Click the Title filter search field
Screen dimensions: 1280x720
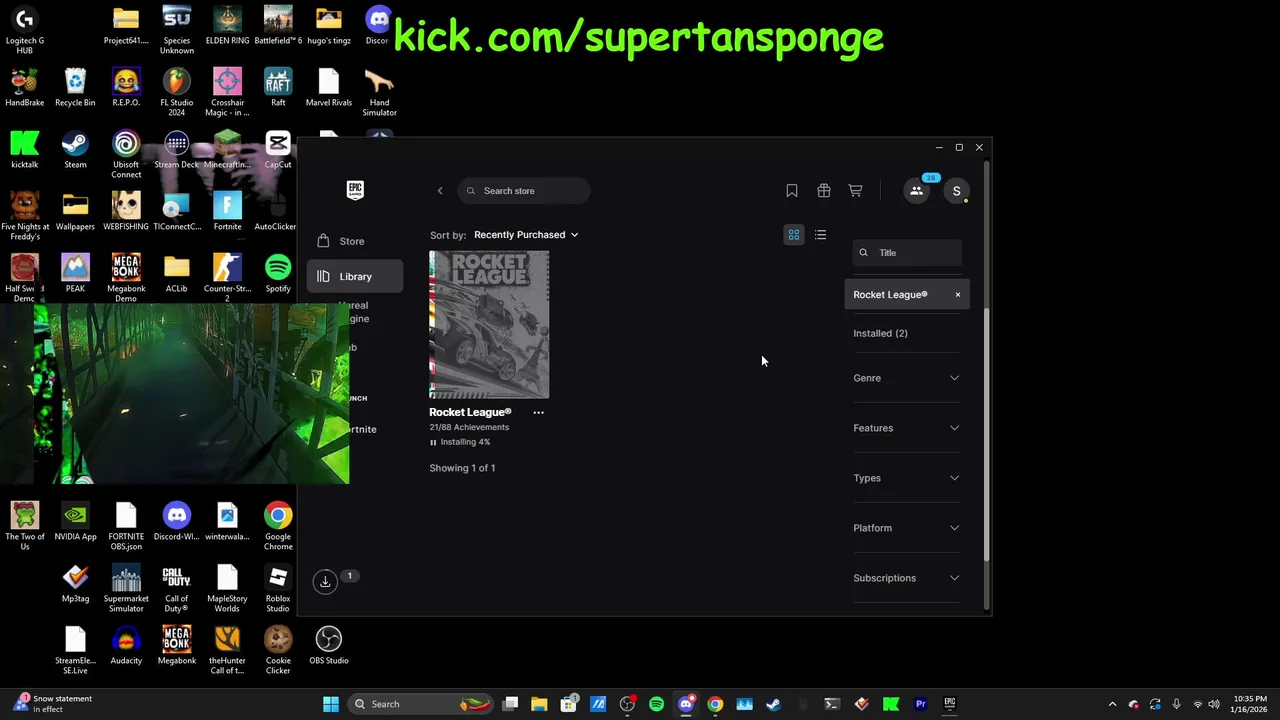click(907, 253)
